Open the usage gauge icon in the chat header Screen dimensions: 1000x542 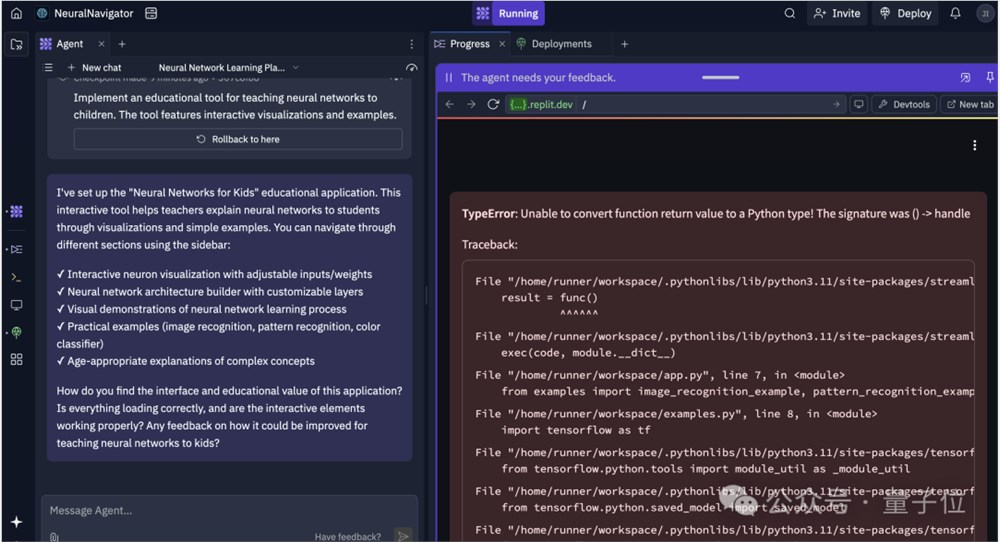coord(411,67)
